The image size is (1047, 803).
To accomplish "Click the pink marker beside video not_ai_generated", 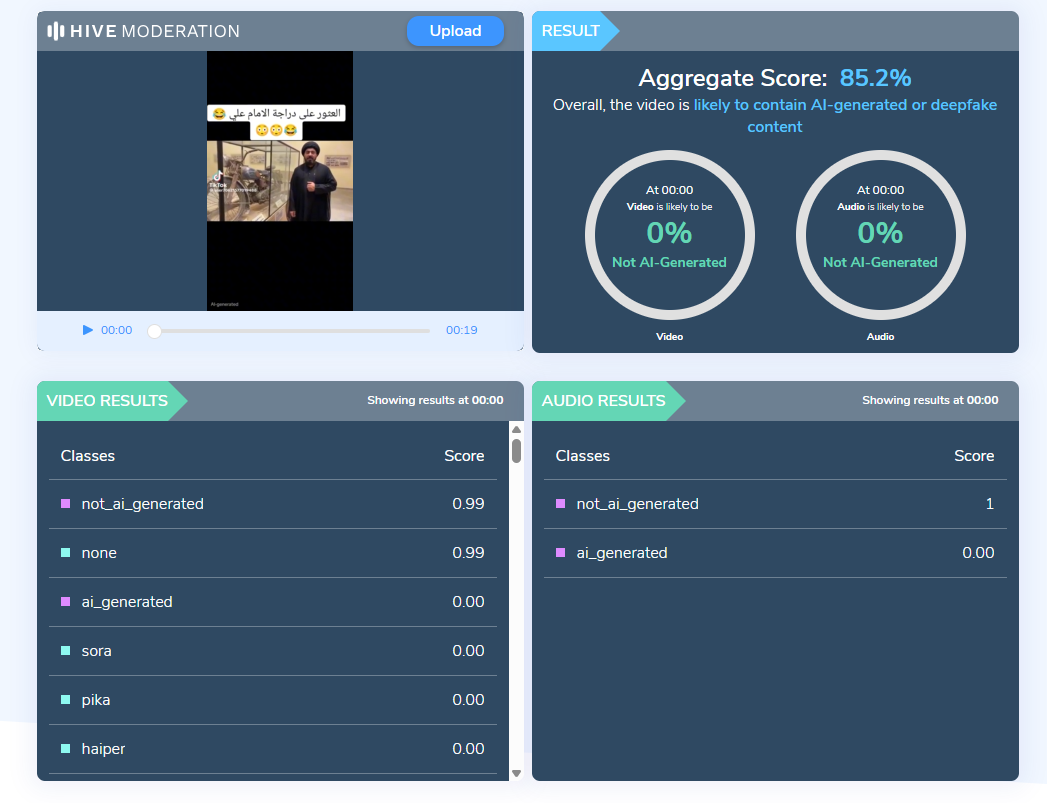I will tap(66, 504).
